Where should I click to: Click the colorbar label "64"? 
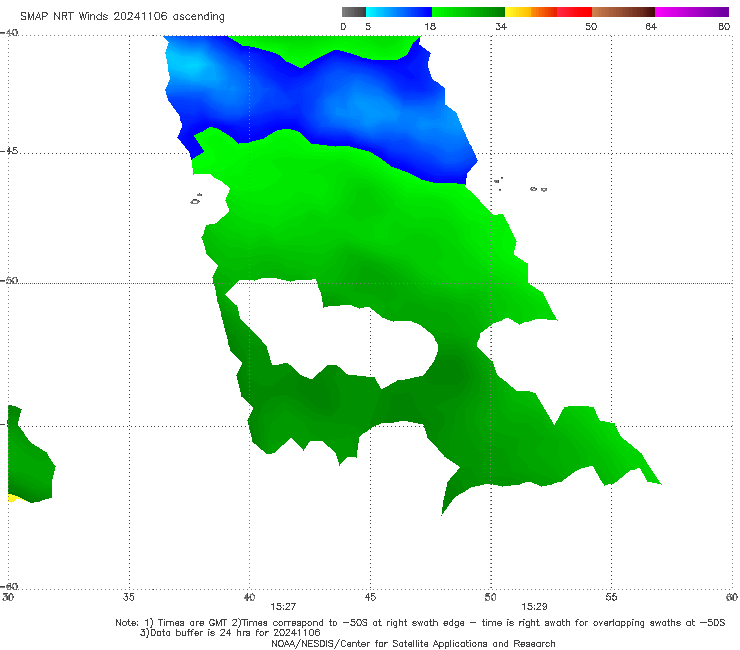tap(651, 26)
